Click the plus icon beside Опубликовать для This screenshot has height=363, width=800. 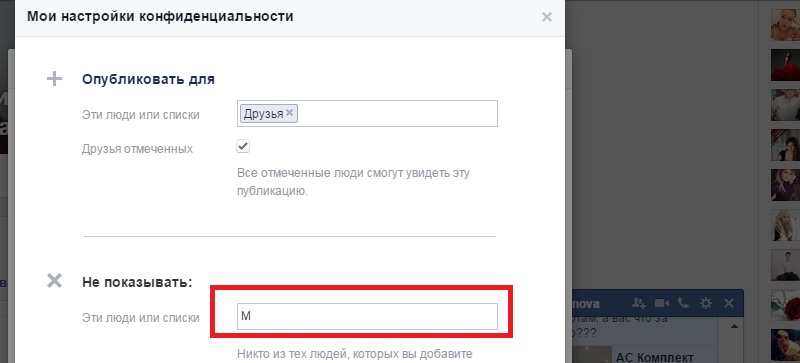coord(54,79)
